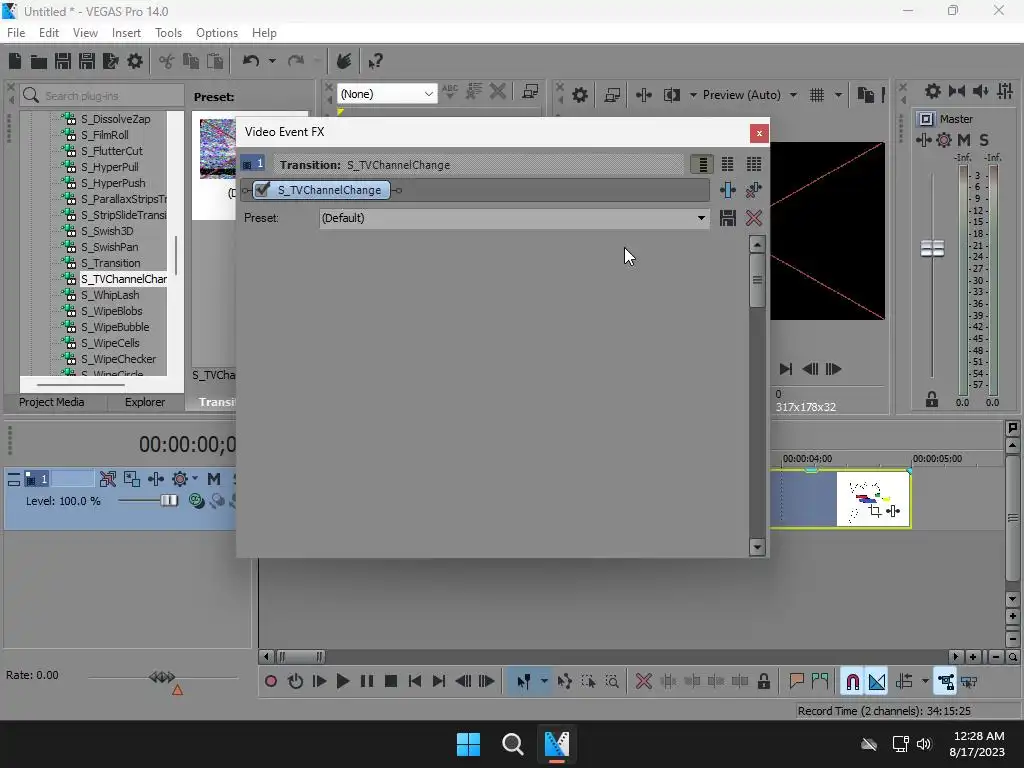Toggle Ignore Event Grouping button
Viewport: 1024px width, 768px height.
969,682
